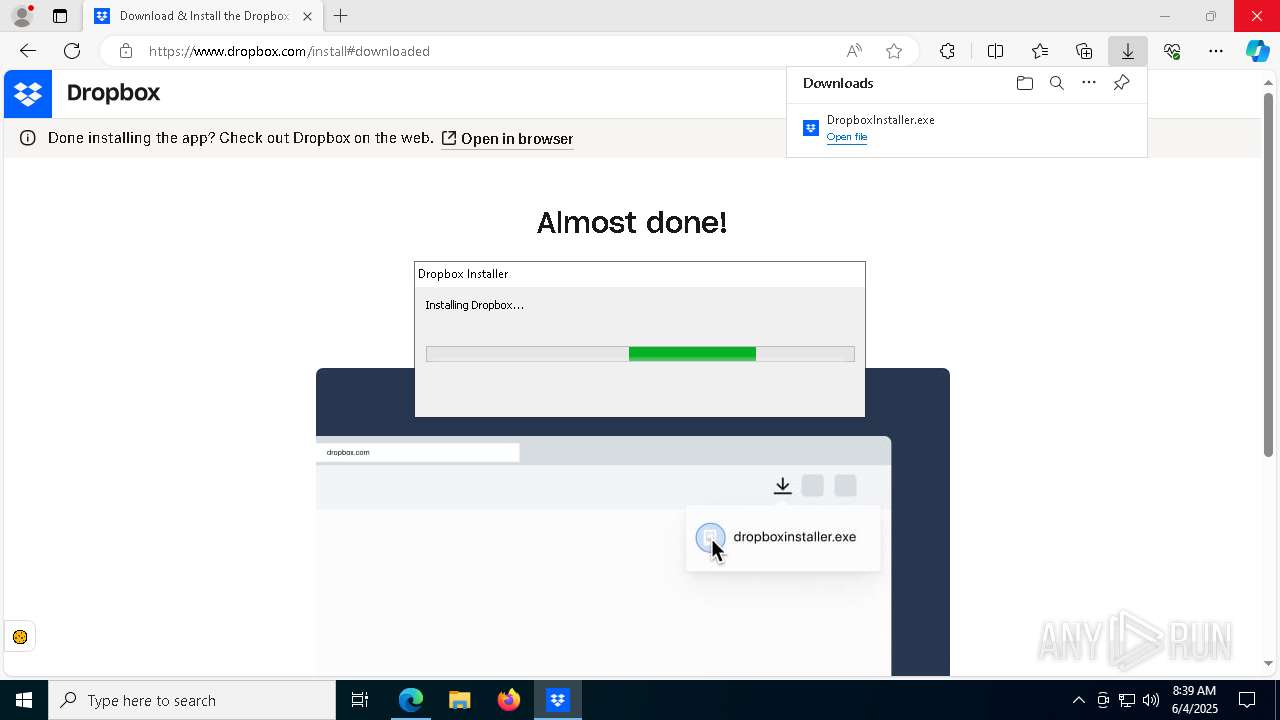Open Windows Start menu
The height and width of the screenshot is (720, 1280).
click(x=24, y=700)
